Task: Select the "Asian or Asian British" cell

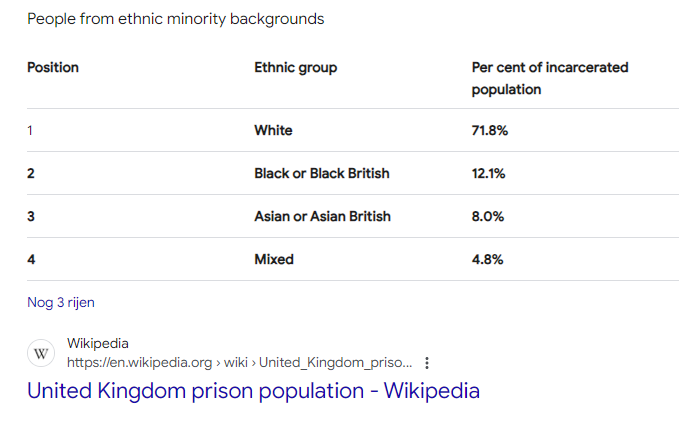Action: click(x=323, y=216)
